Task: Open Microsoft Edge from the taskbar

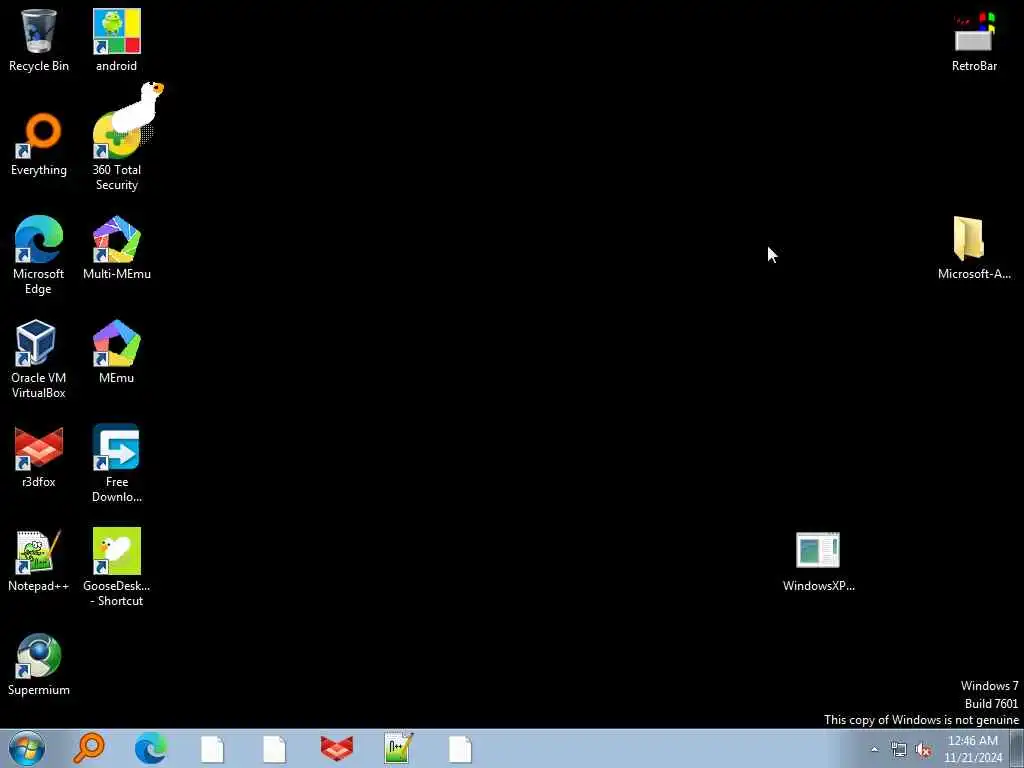Action: click(151, 748)
